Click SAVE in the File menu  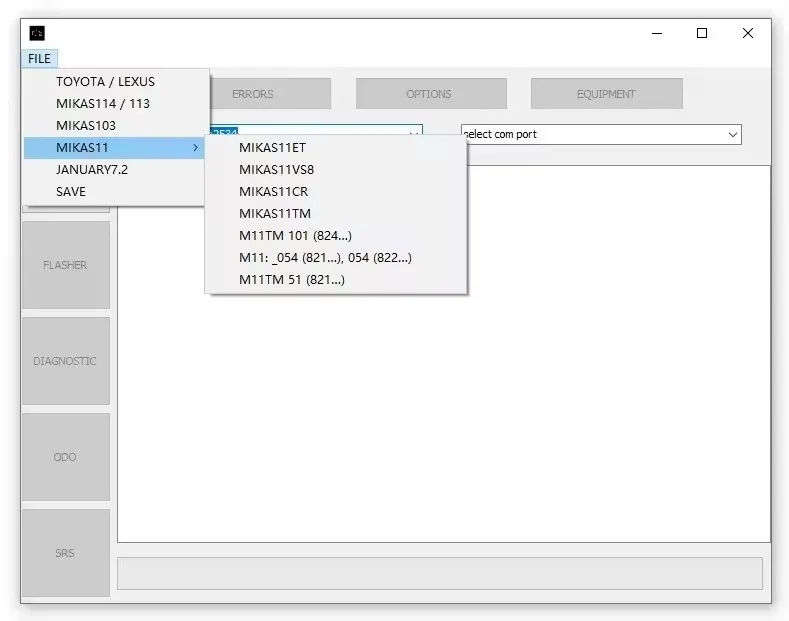coord(114,192)
